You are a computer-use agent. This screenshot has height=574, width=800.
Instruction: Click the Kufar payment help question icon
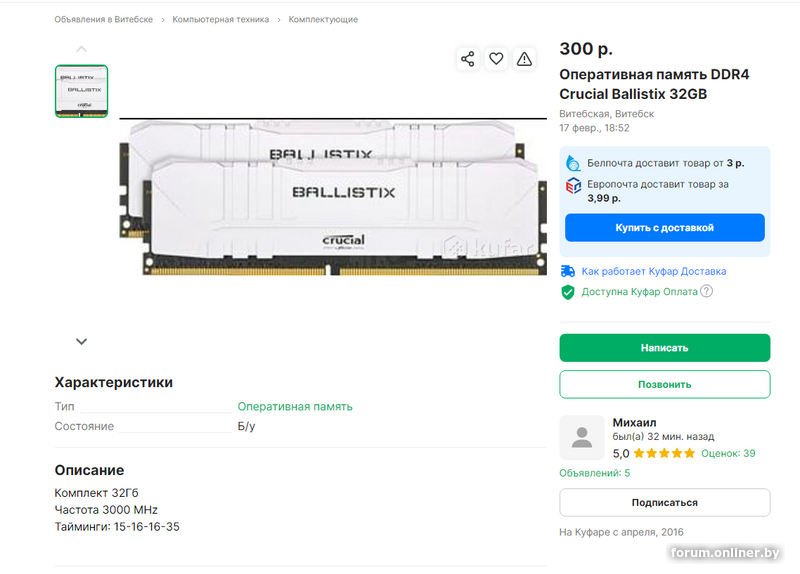[x=706, y=292]
